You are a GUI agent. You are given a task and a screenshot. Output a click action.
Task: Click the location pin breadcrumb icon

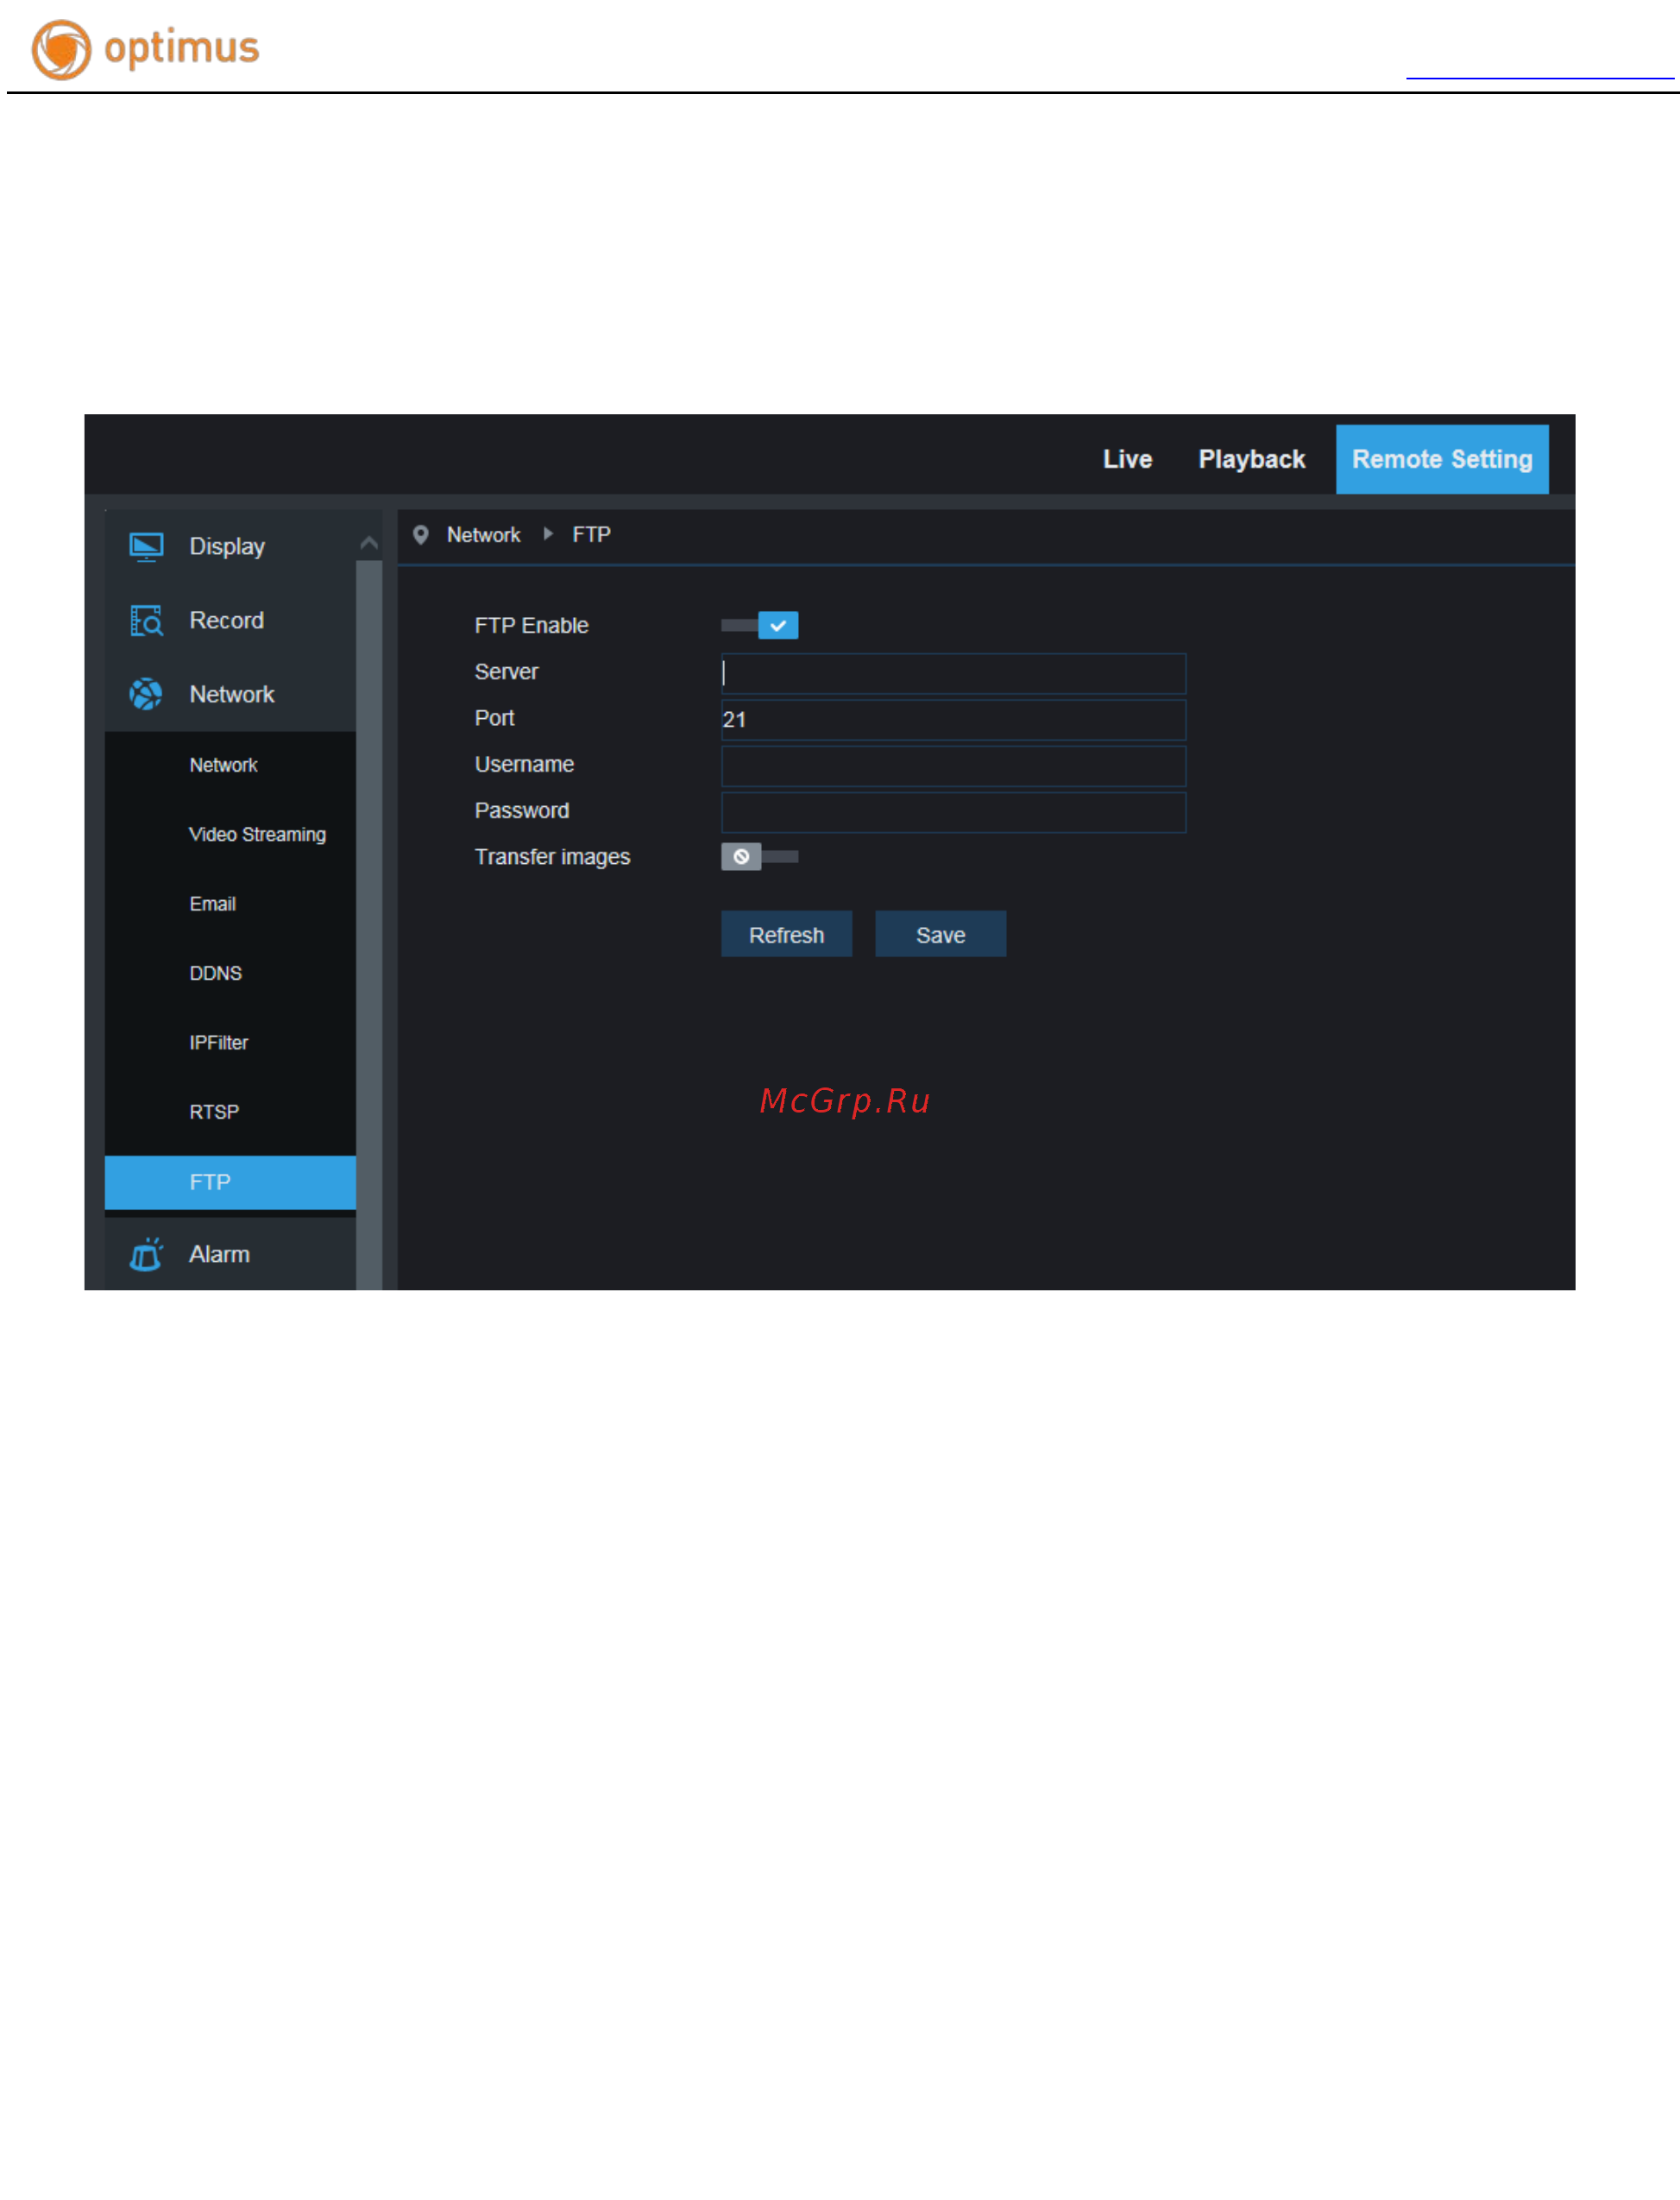pyautogui.click(x=421, y=535)
